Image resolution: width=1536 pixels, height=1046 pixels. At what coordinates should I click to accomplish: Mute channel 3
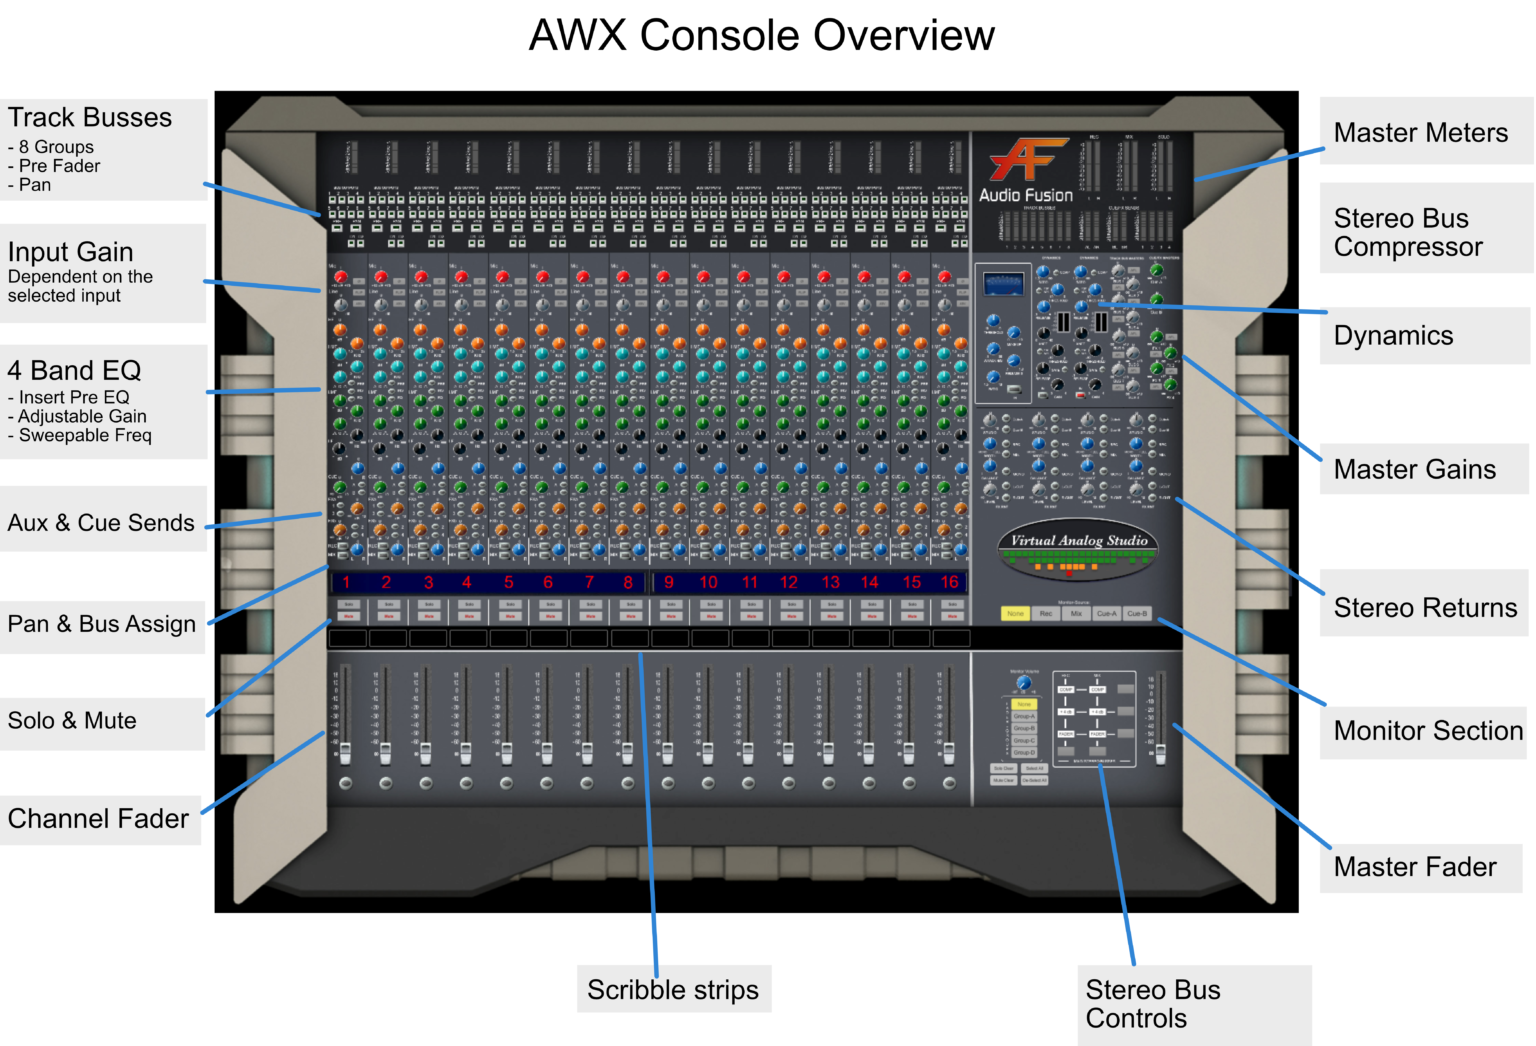429,616
